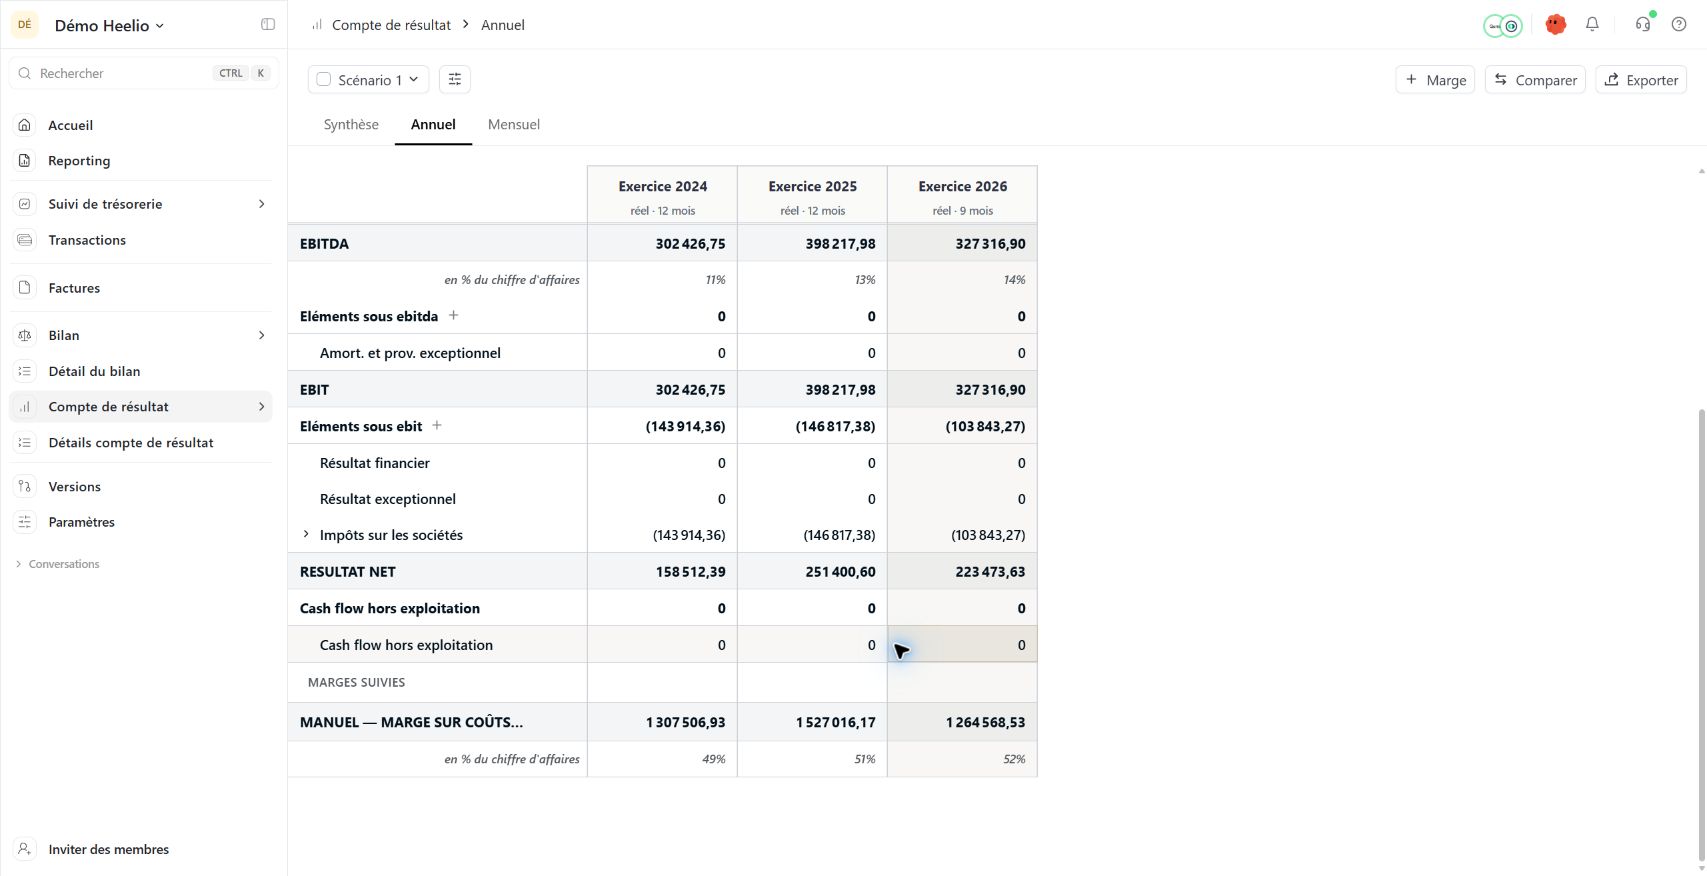Image resolution: width=1707 pixels, height=876 pixels.
Task: Click the Paramètres sliders icon
Action: pos(25,522)
